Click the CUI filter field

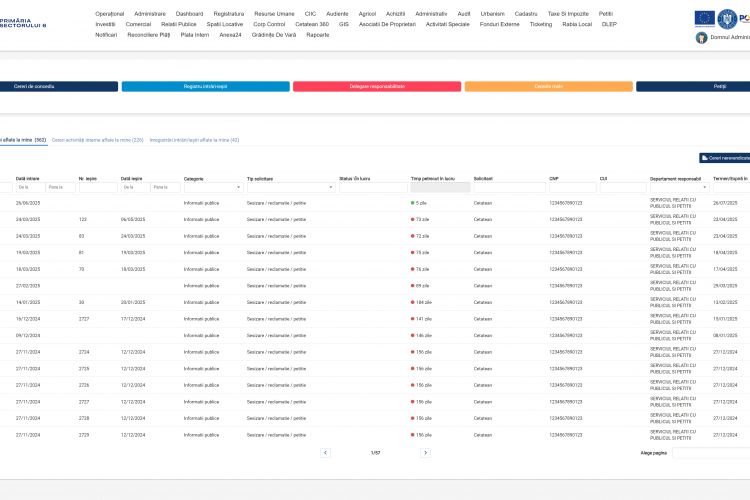(623, 188)
